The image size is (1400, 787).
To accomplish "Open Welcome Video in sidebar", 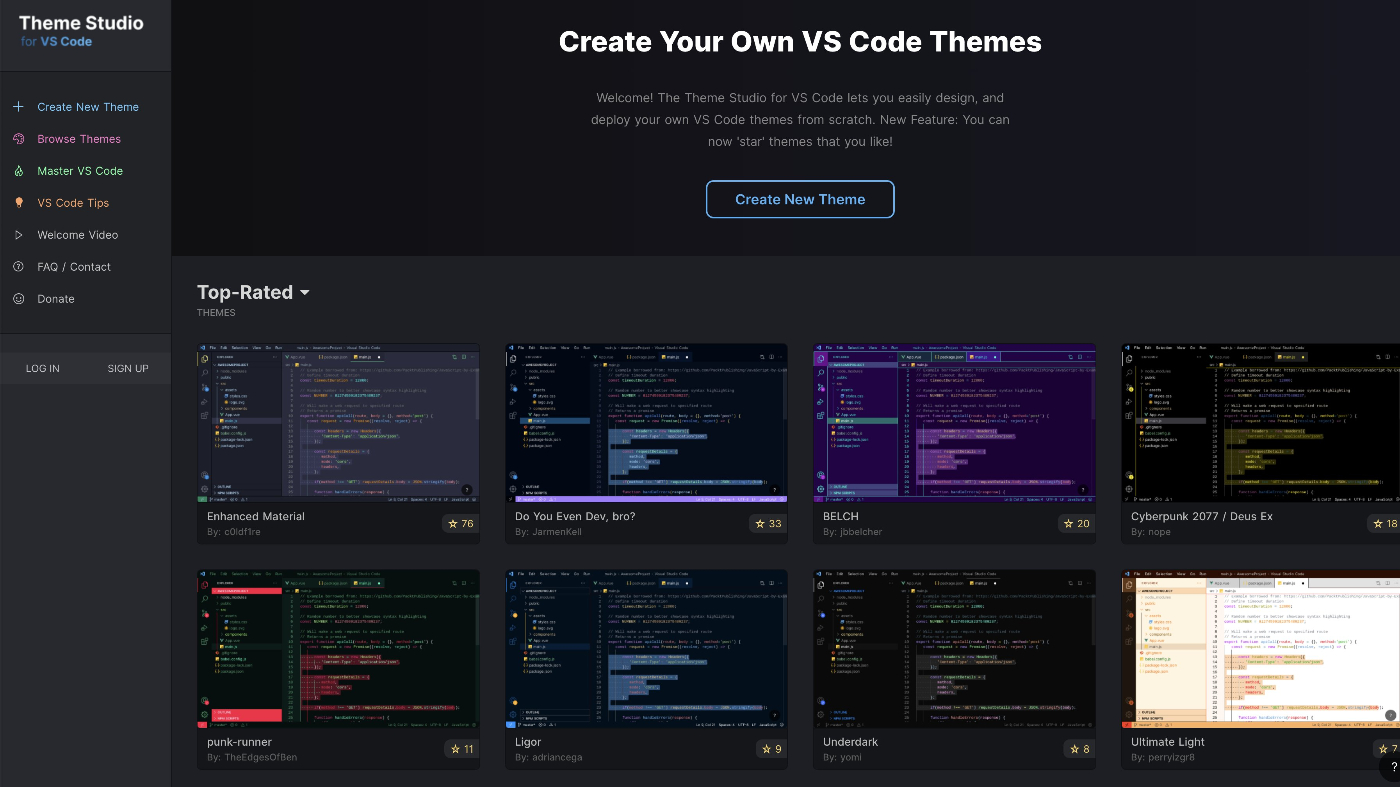I will tap(78, 235).
